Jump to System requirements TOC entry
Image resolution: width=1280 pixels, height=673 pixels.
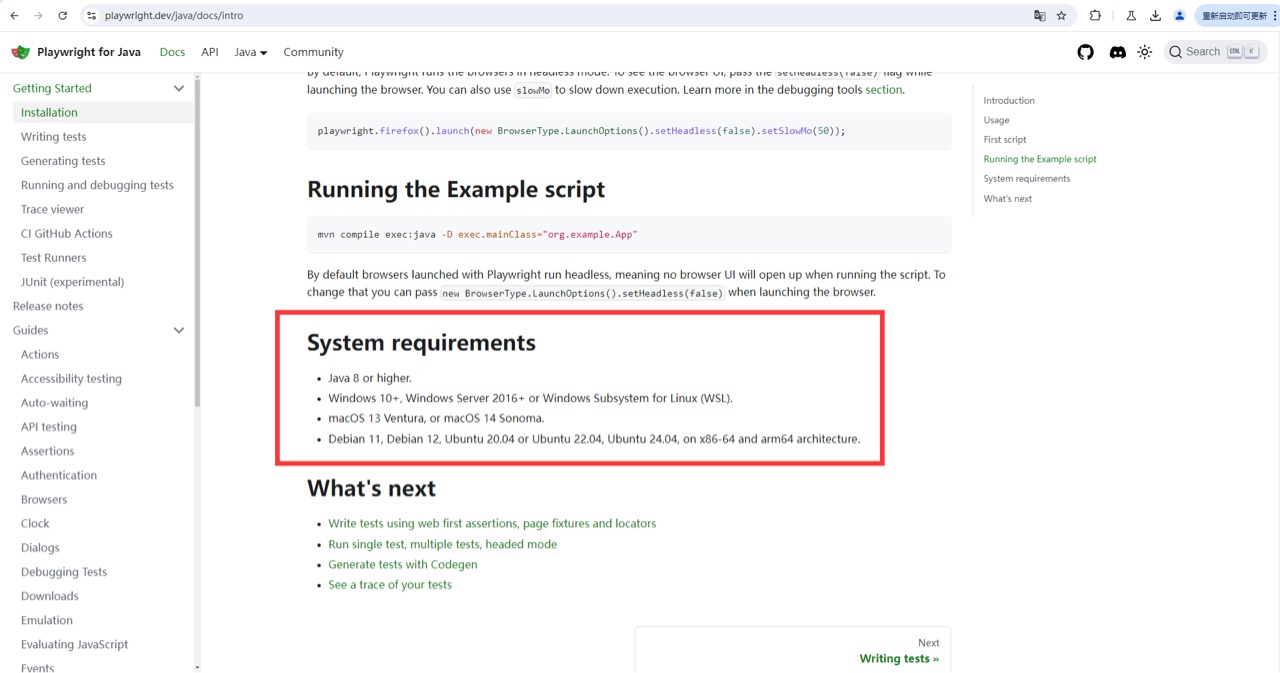pos(1027,179)
